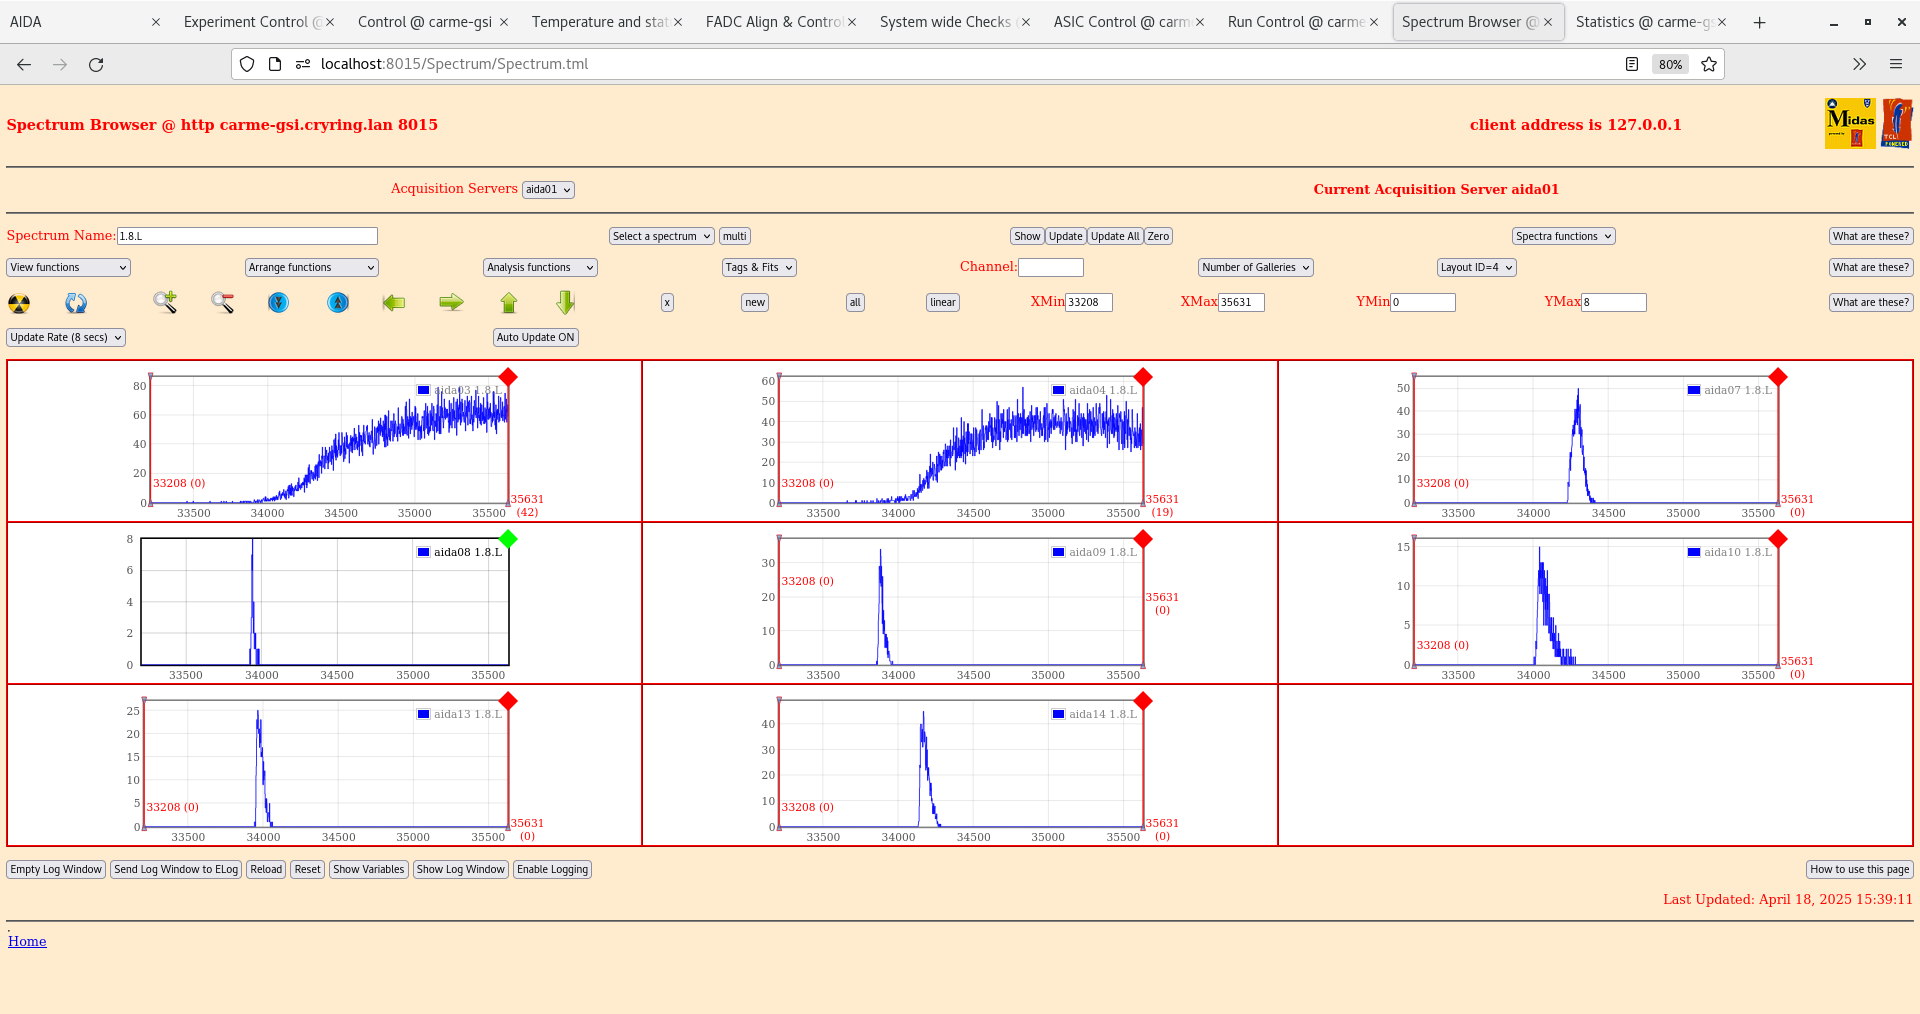
Task: Click the shield tracking protection icon
Action: [x=247, y=64]
